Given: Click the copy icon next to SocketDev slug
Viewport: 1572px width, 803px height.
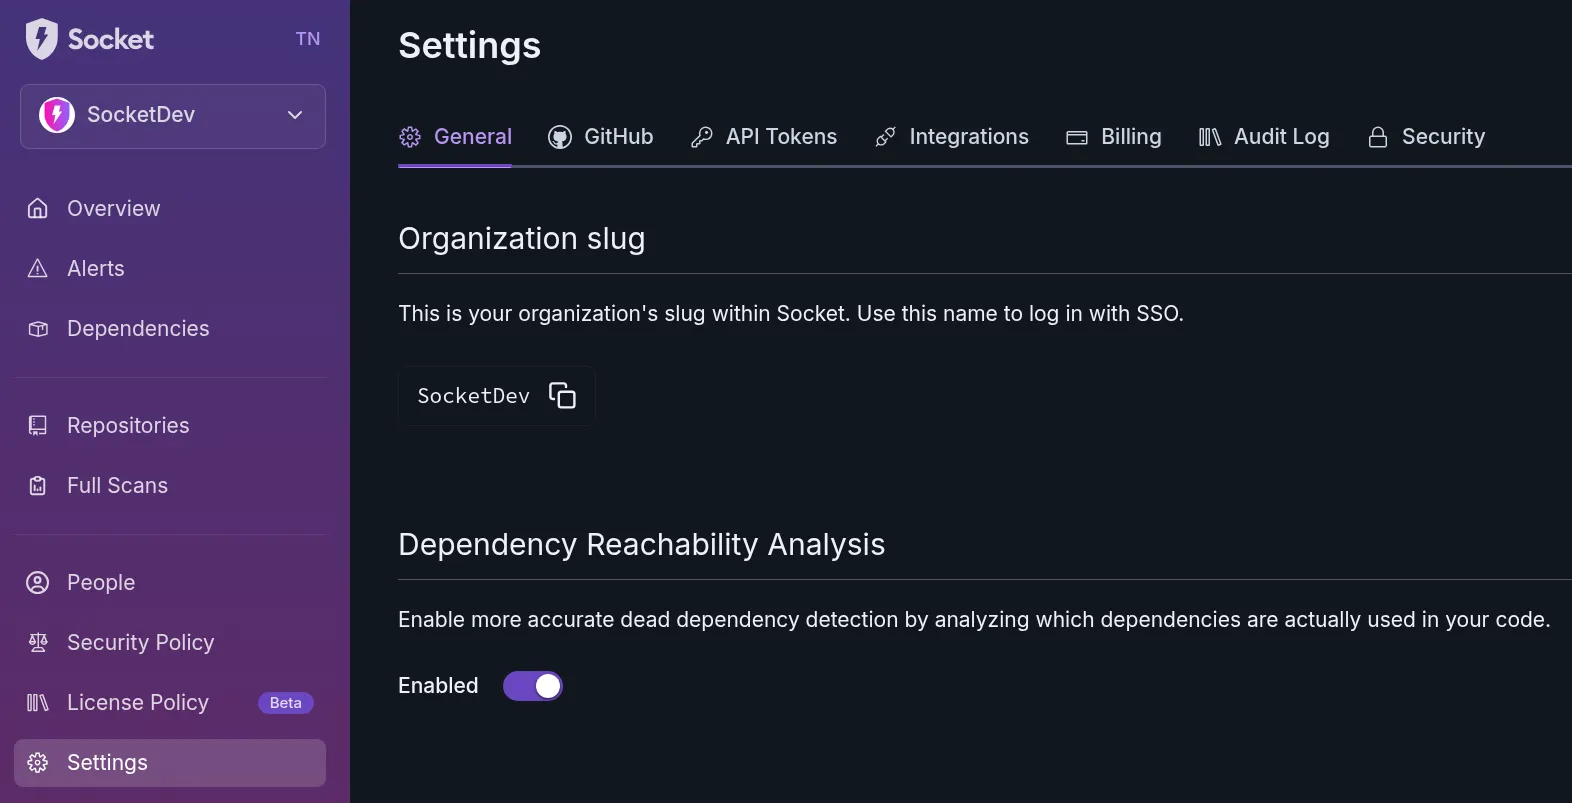Looking at the screenshot, I should [562, 396].
